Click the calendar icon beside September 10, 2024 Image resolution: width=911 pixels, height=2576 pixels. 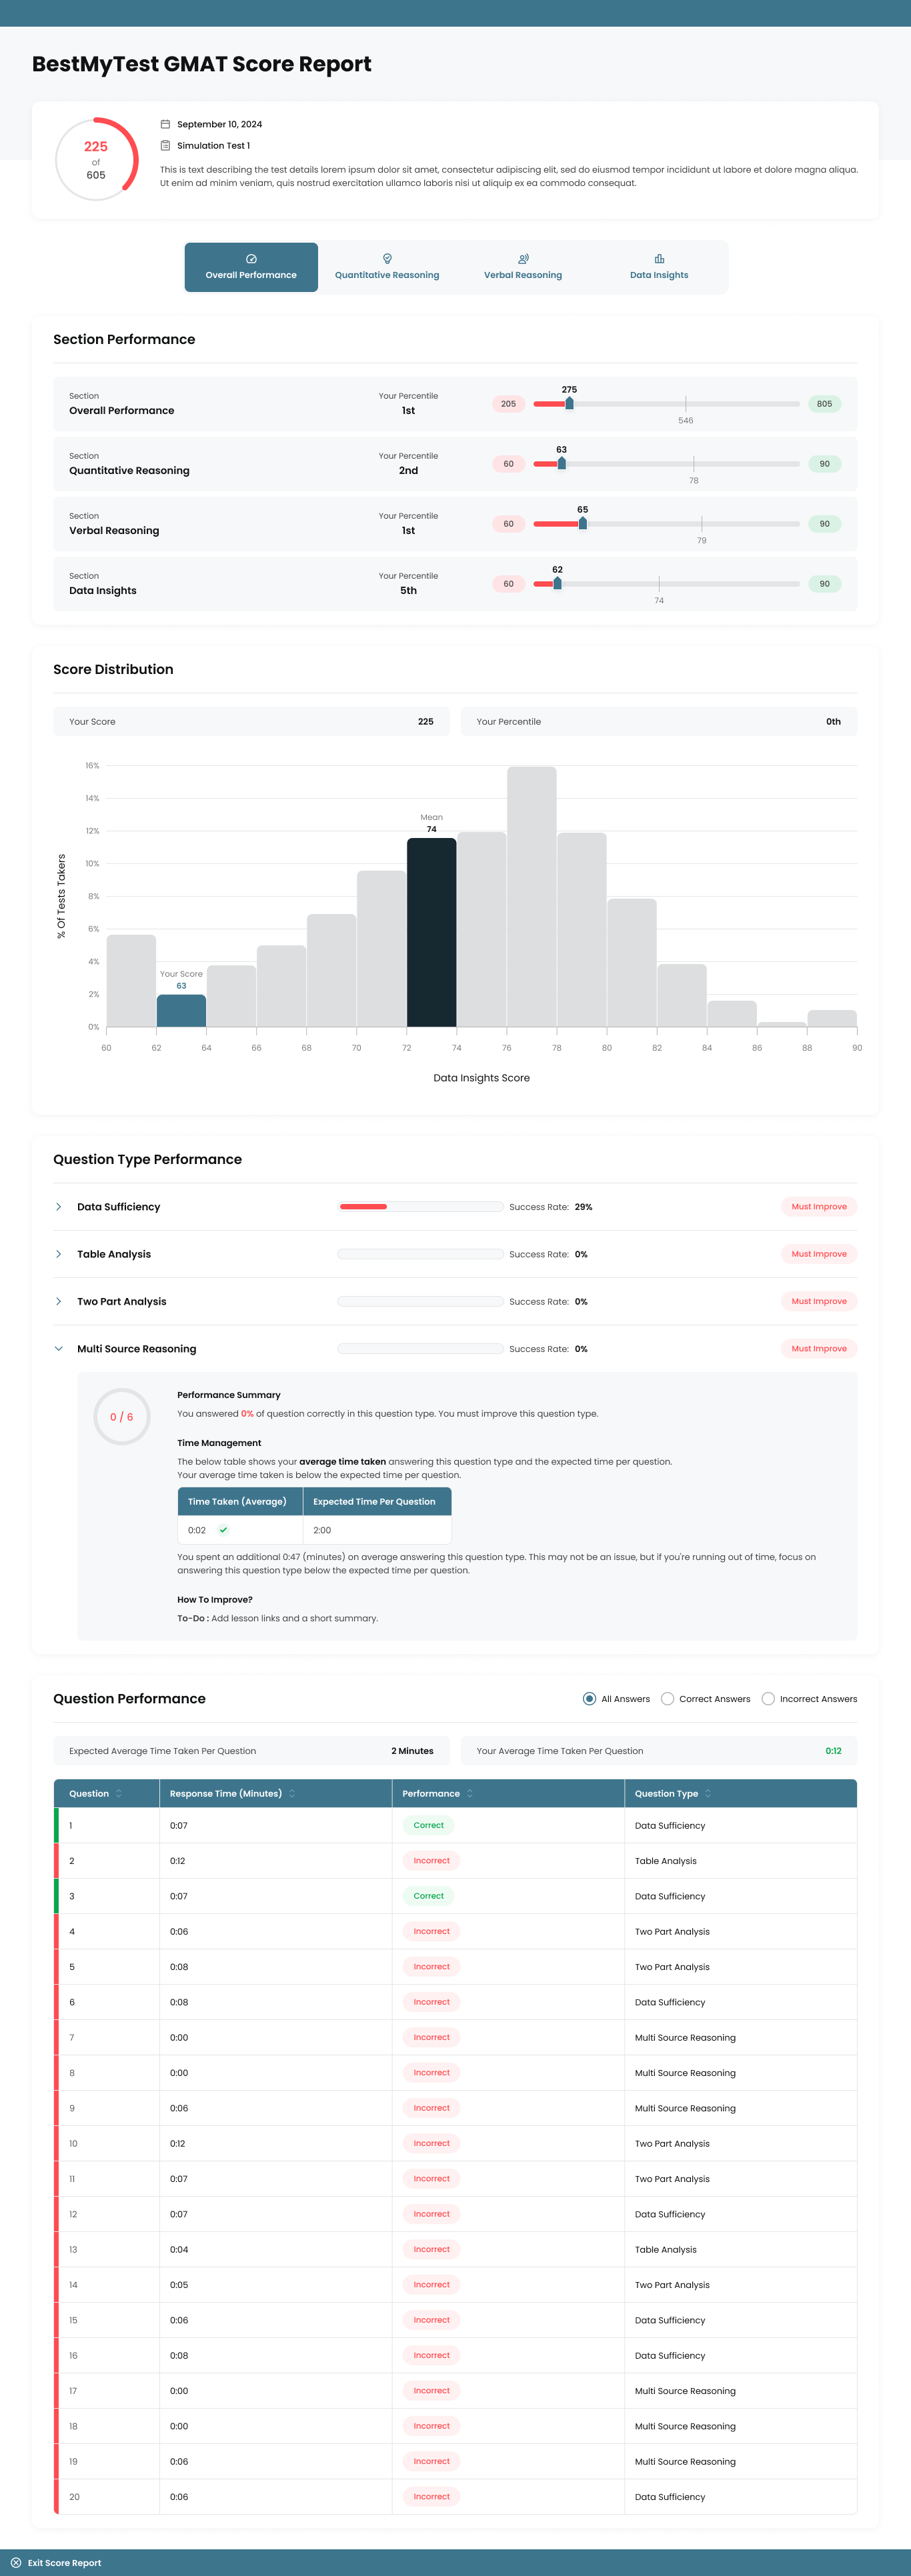pos(165,124)
